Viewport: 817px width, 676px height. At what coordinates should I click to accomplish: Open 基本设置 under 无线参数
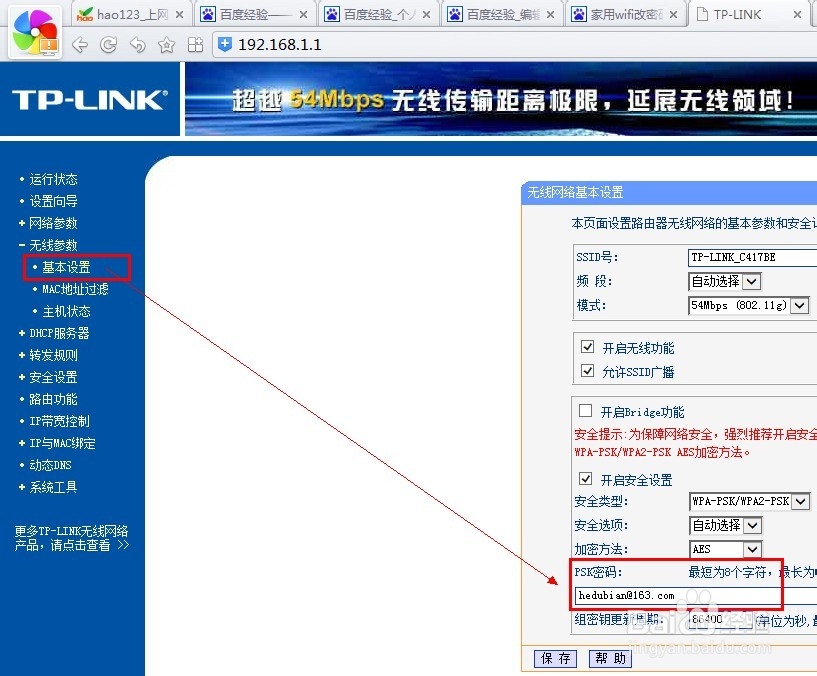(66, 267)
